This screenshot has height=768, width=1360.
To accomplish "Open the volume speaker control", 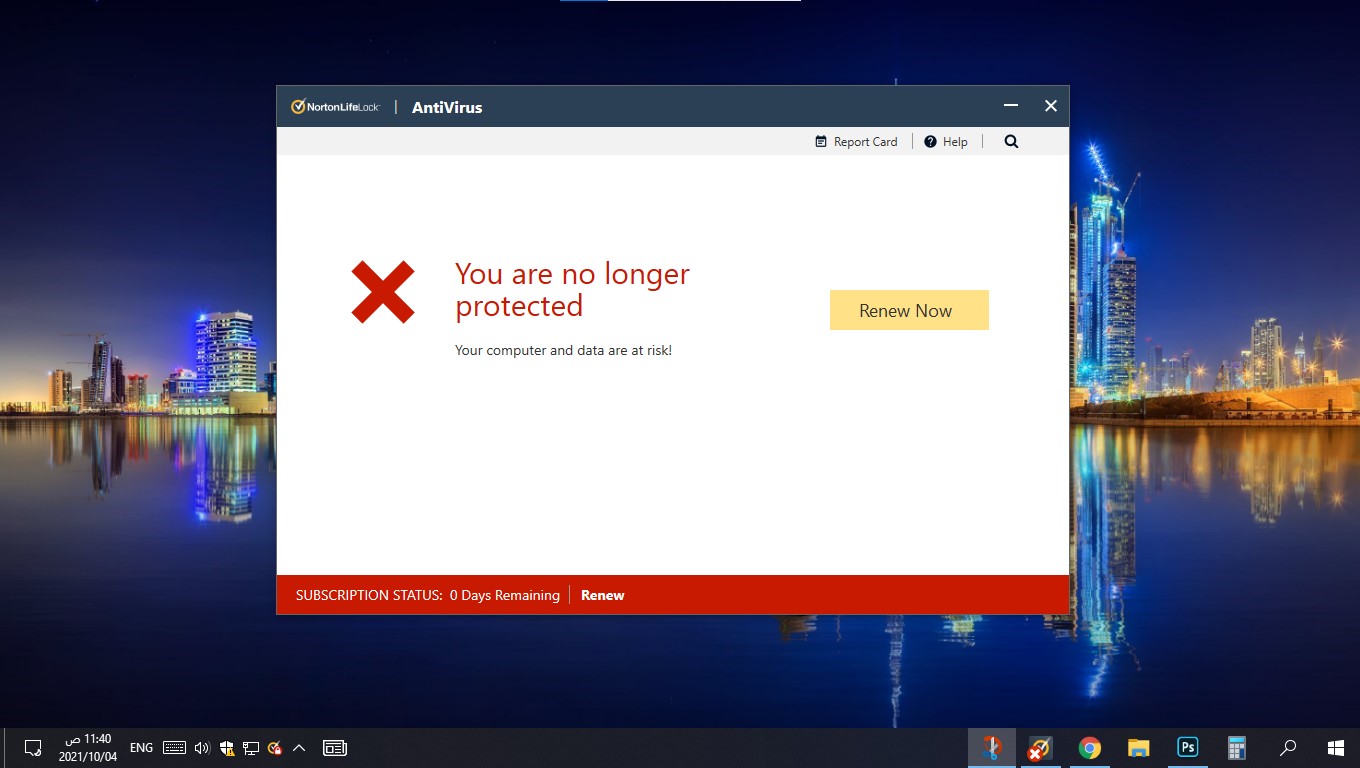I will pos(202,748).
